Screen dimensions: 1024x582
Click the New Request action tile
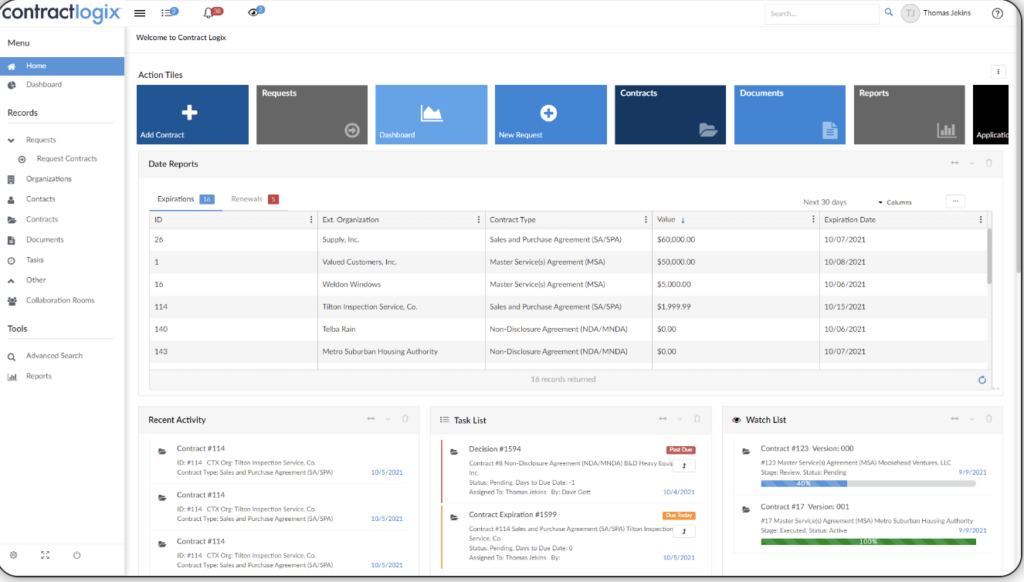(551, 114)
